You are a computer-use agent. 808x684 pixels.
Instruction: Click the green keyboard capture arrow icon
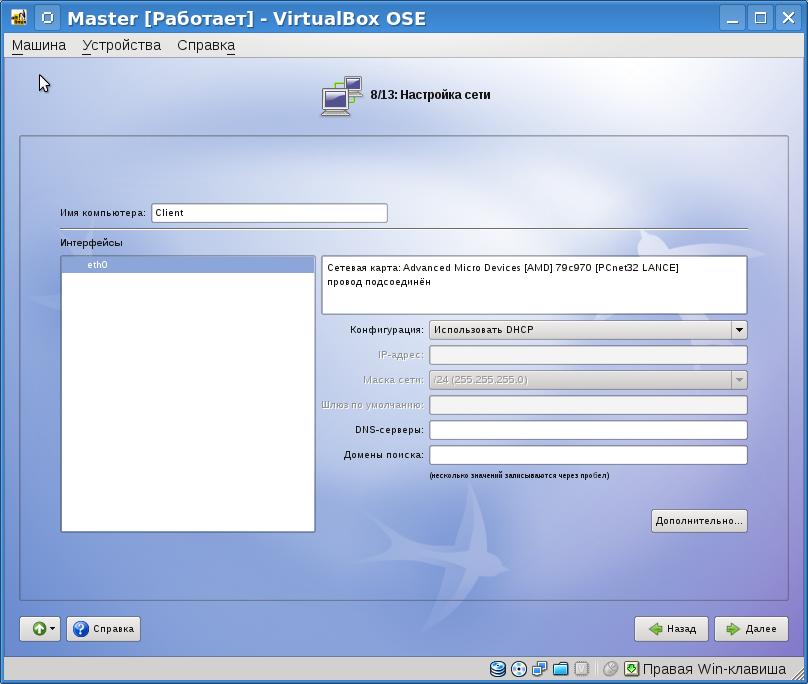(x=631, y=669)
